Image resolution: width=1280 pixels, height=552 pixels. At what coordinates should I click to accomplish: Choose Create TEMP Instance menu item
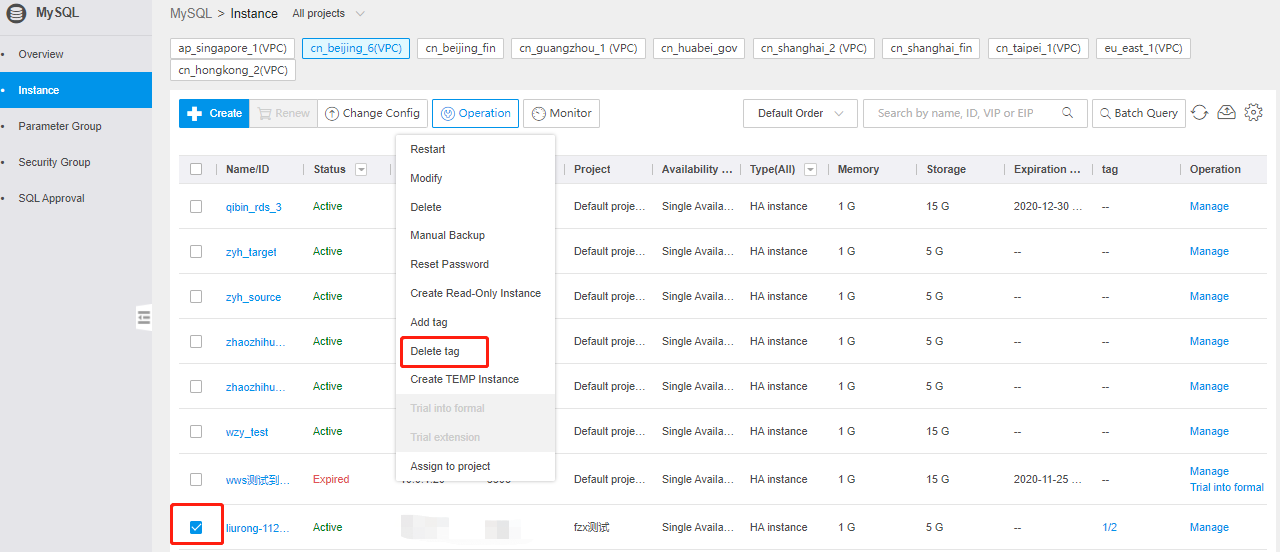point(475,379)
